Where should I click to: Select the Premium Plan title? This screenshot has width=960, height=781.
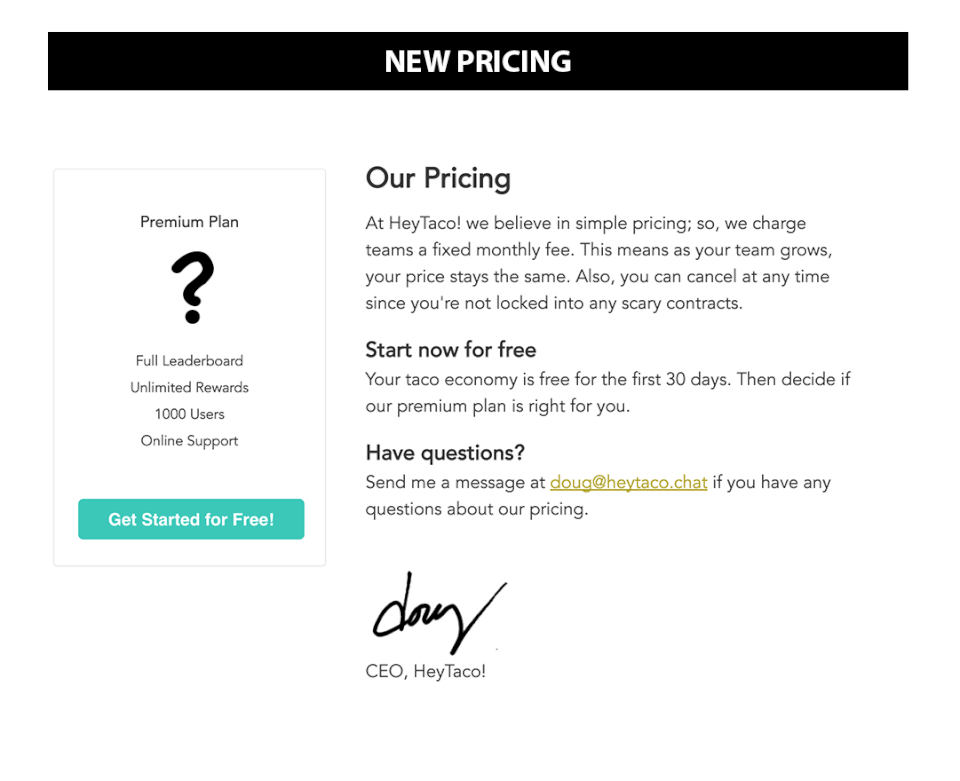pyautogui.click(x=189, y=222)
